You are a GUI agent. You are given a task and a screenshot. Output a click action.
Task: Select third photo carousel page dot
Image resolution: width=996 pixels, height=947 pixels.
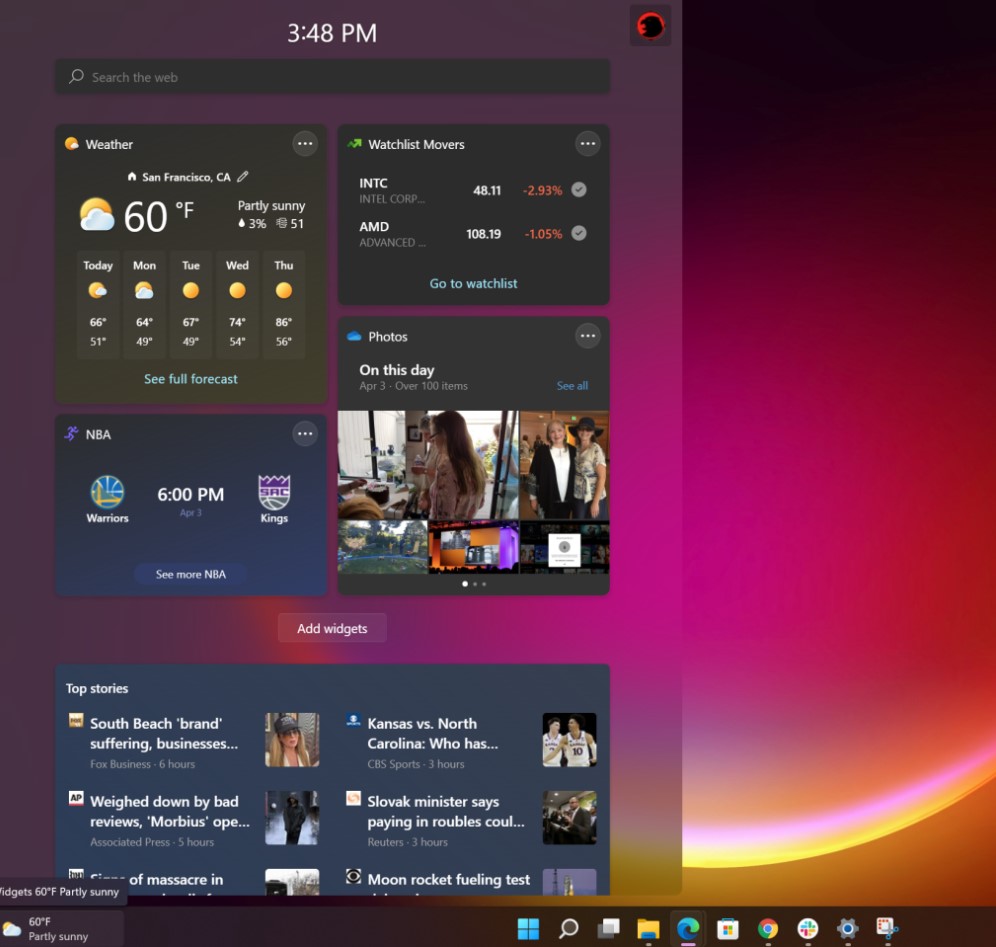(484, 584)
